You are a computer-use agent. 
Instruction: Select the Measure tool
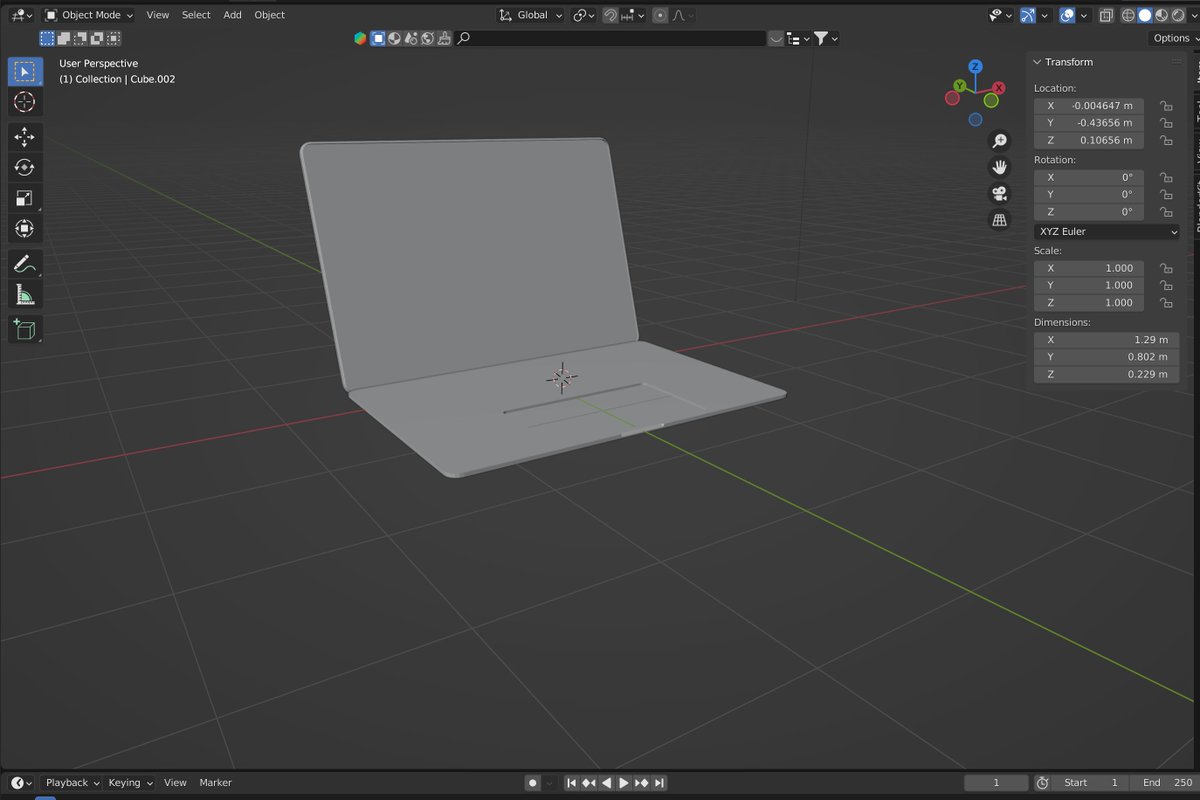pos(25,294)
